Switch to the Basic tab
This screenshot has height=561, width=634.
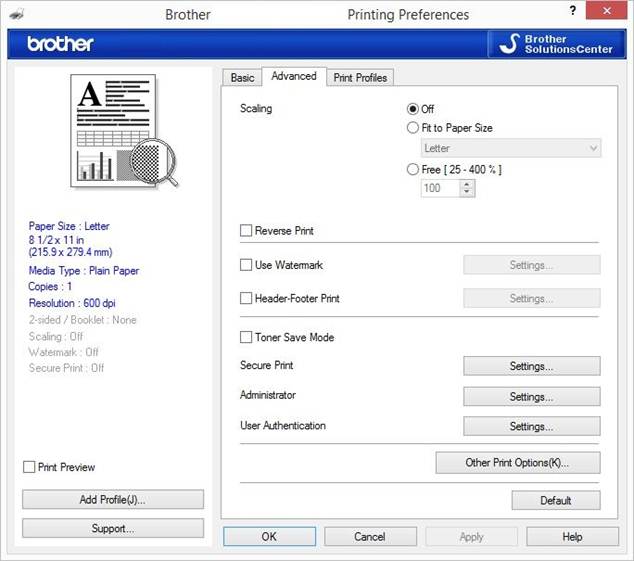243,77
